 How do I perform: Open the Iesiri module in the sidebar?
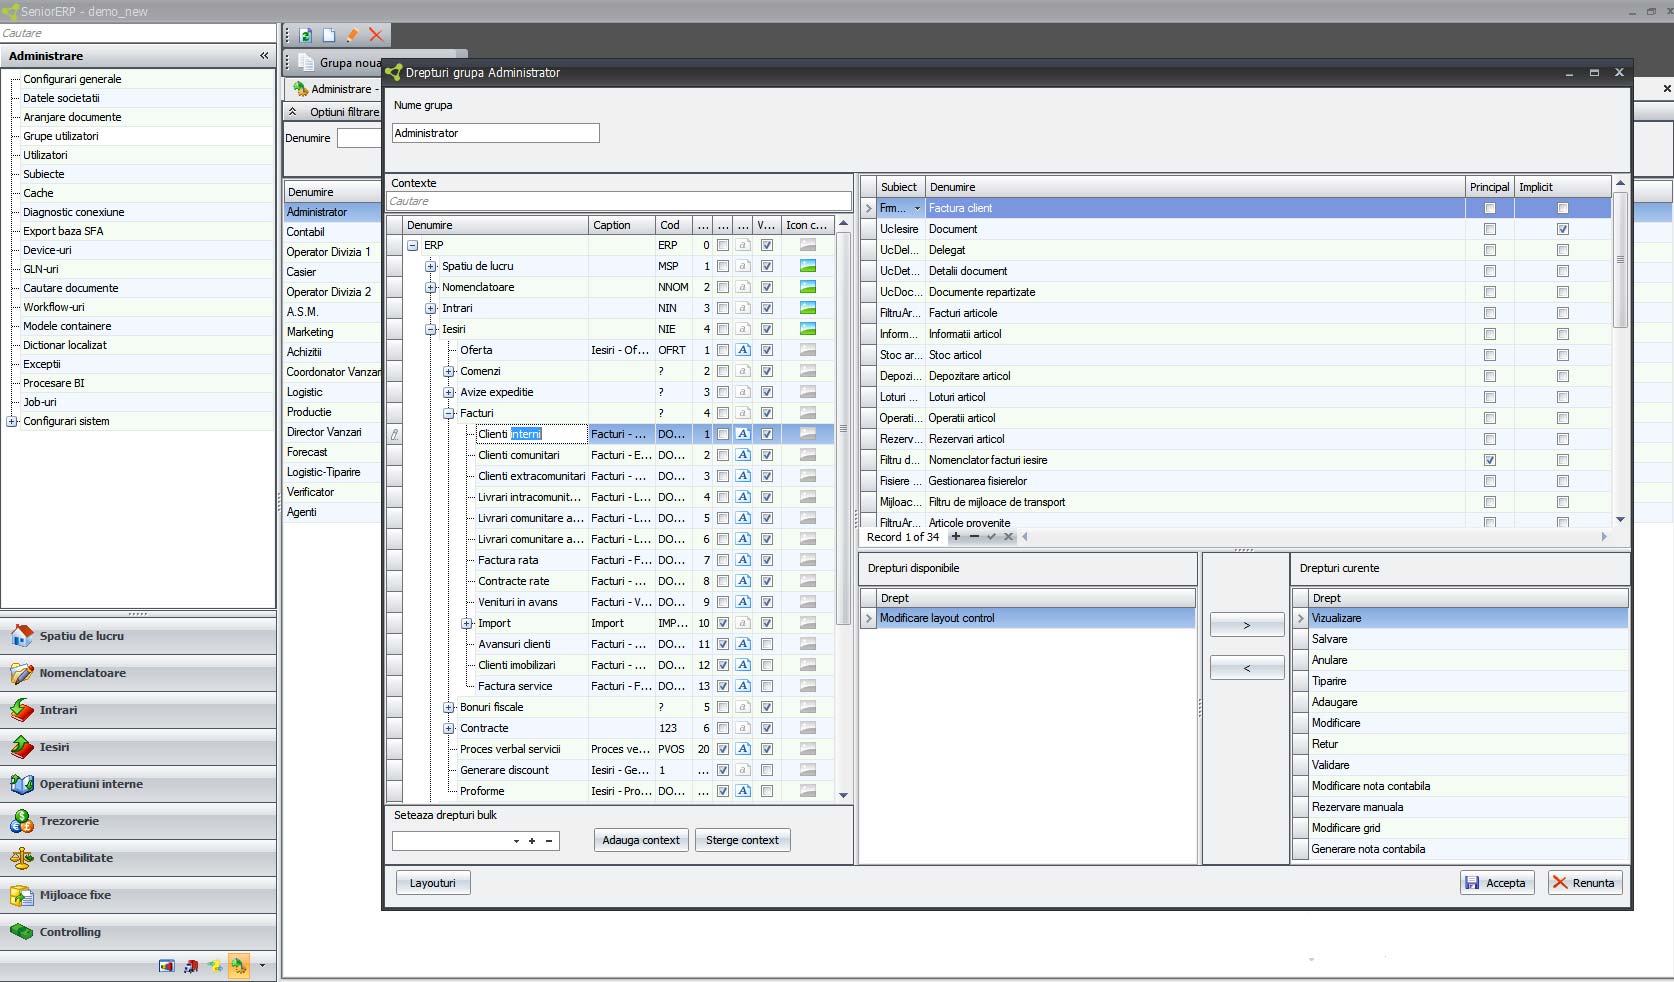[x=138, y=747]
